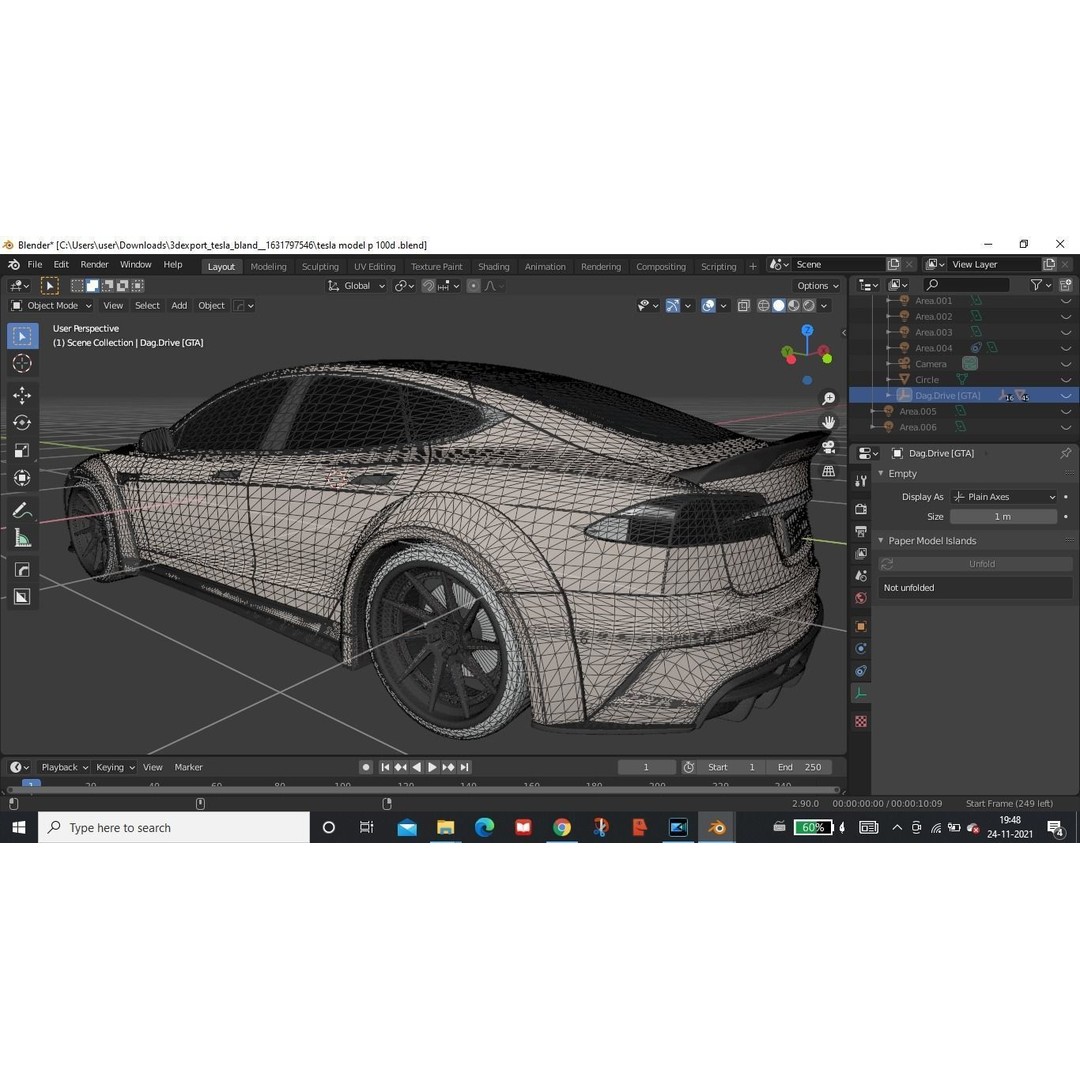Switch to solid viewport shading
1080x1080 pixels.
click(x=778, y=305)
